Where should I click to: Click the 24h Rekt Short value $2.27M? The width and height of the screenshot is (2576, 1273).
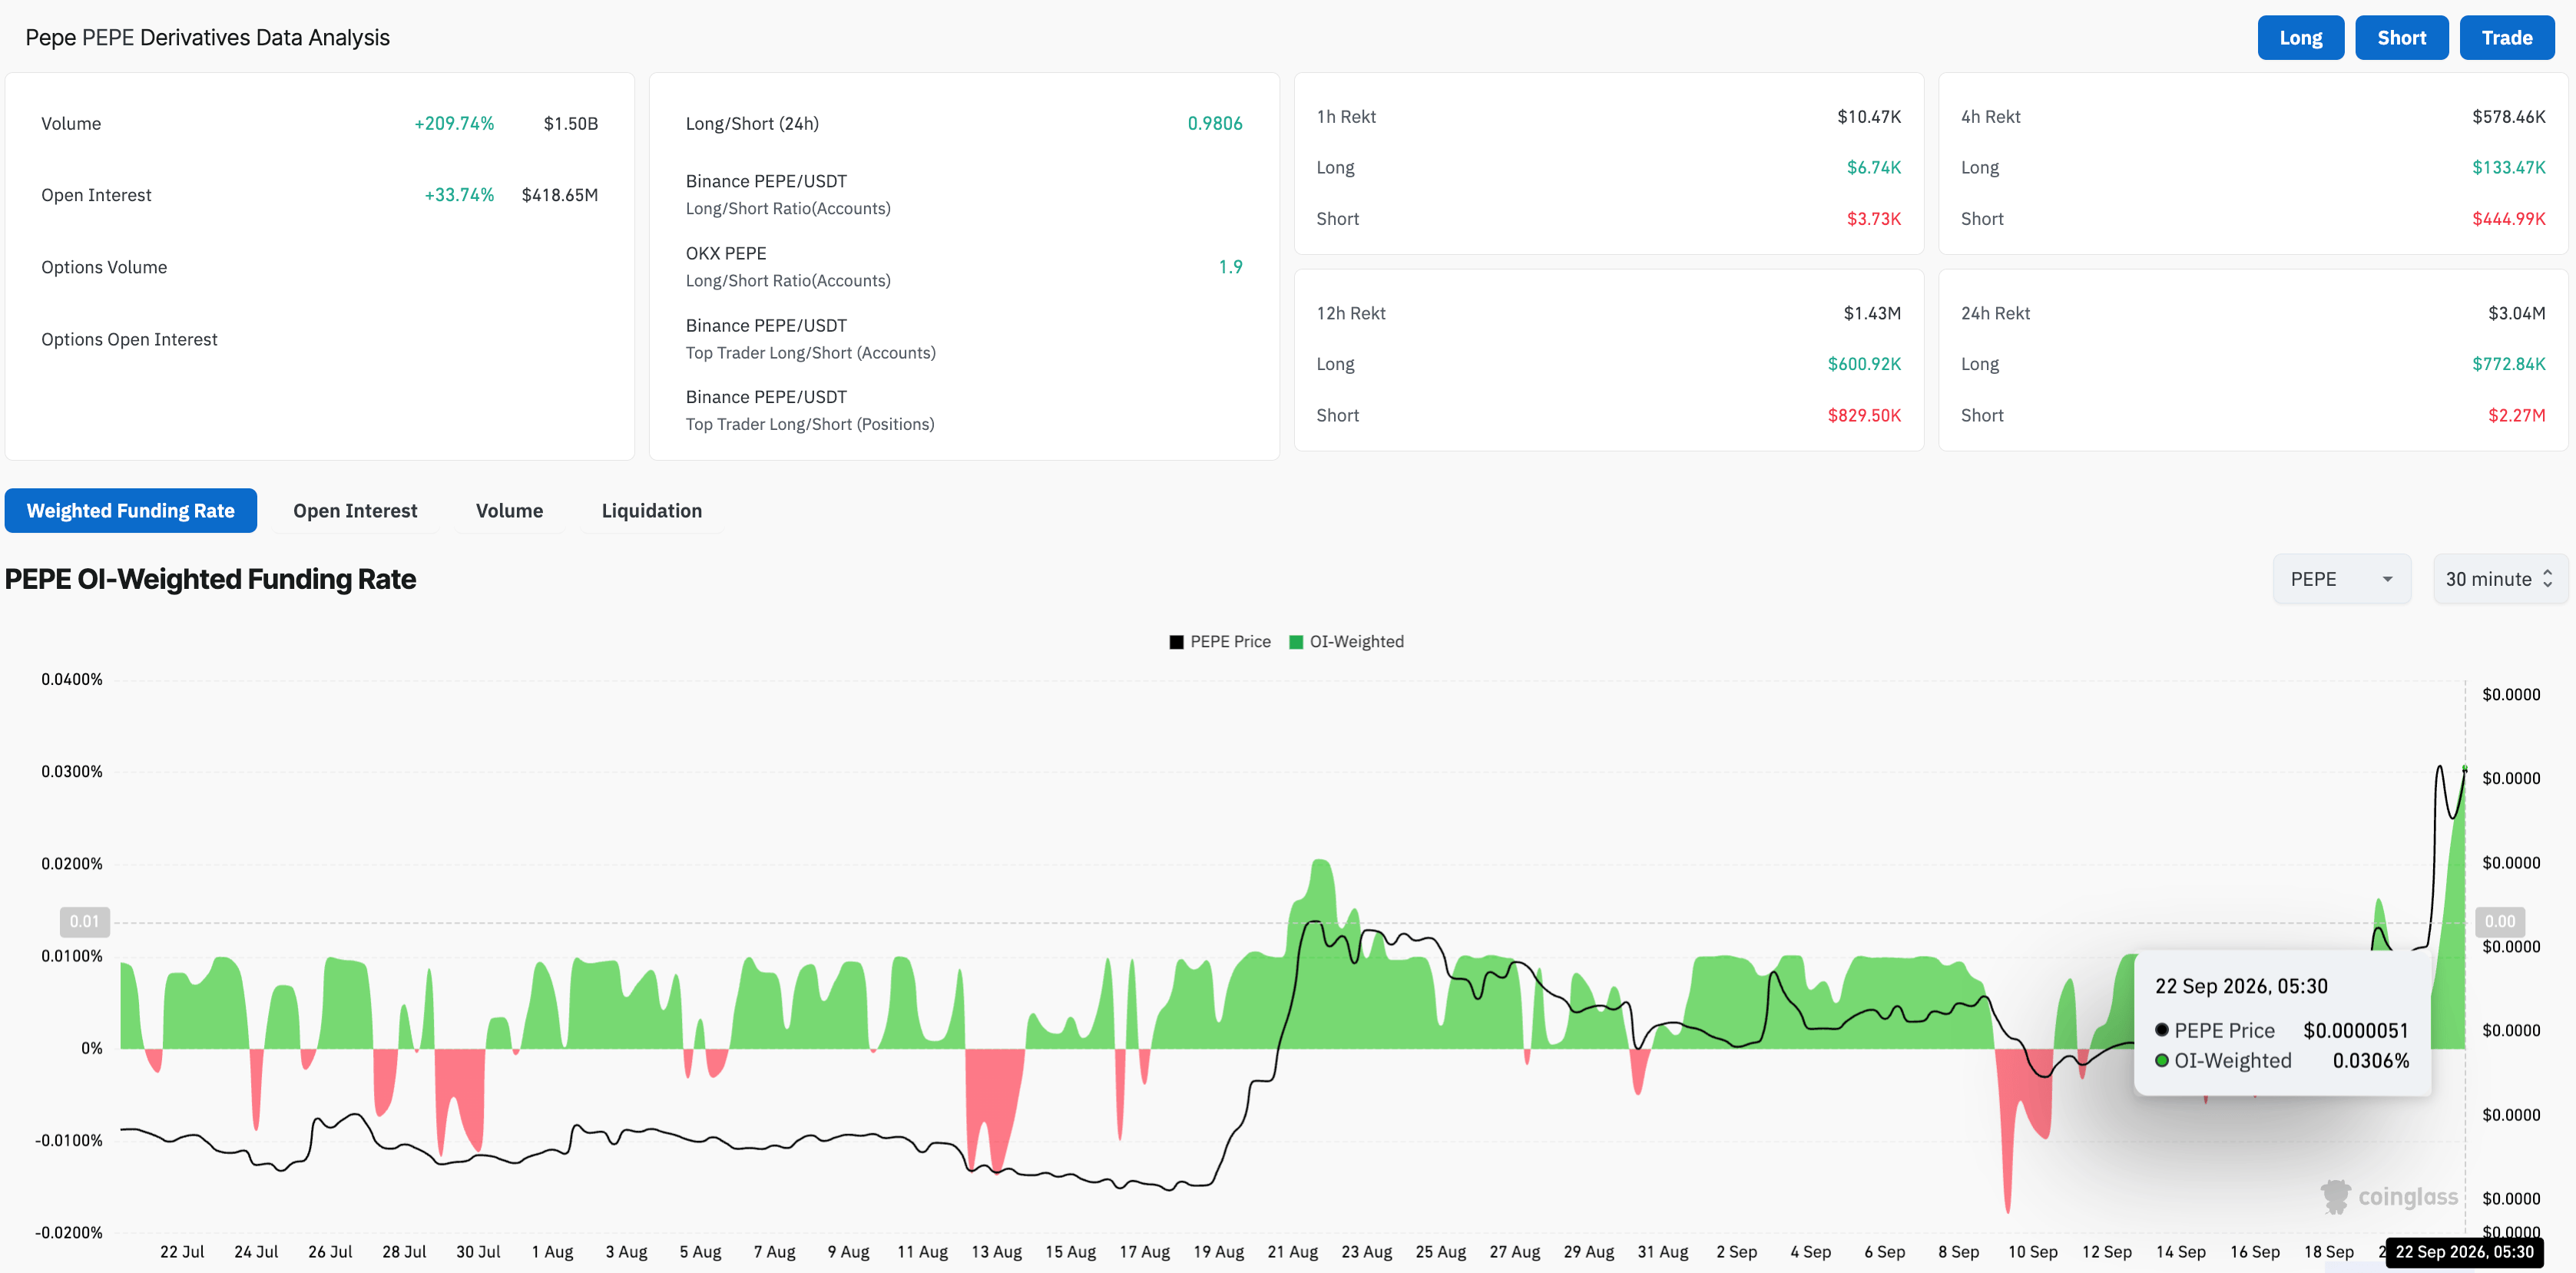pos(2517,415)
